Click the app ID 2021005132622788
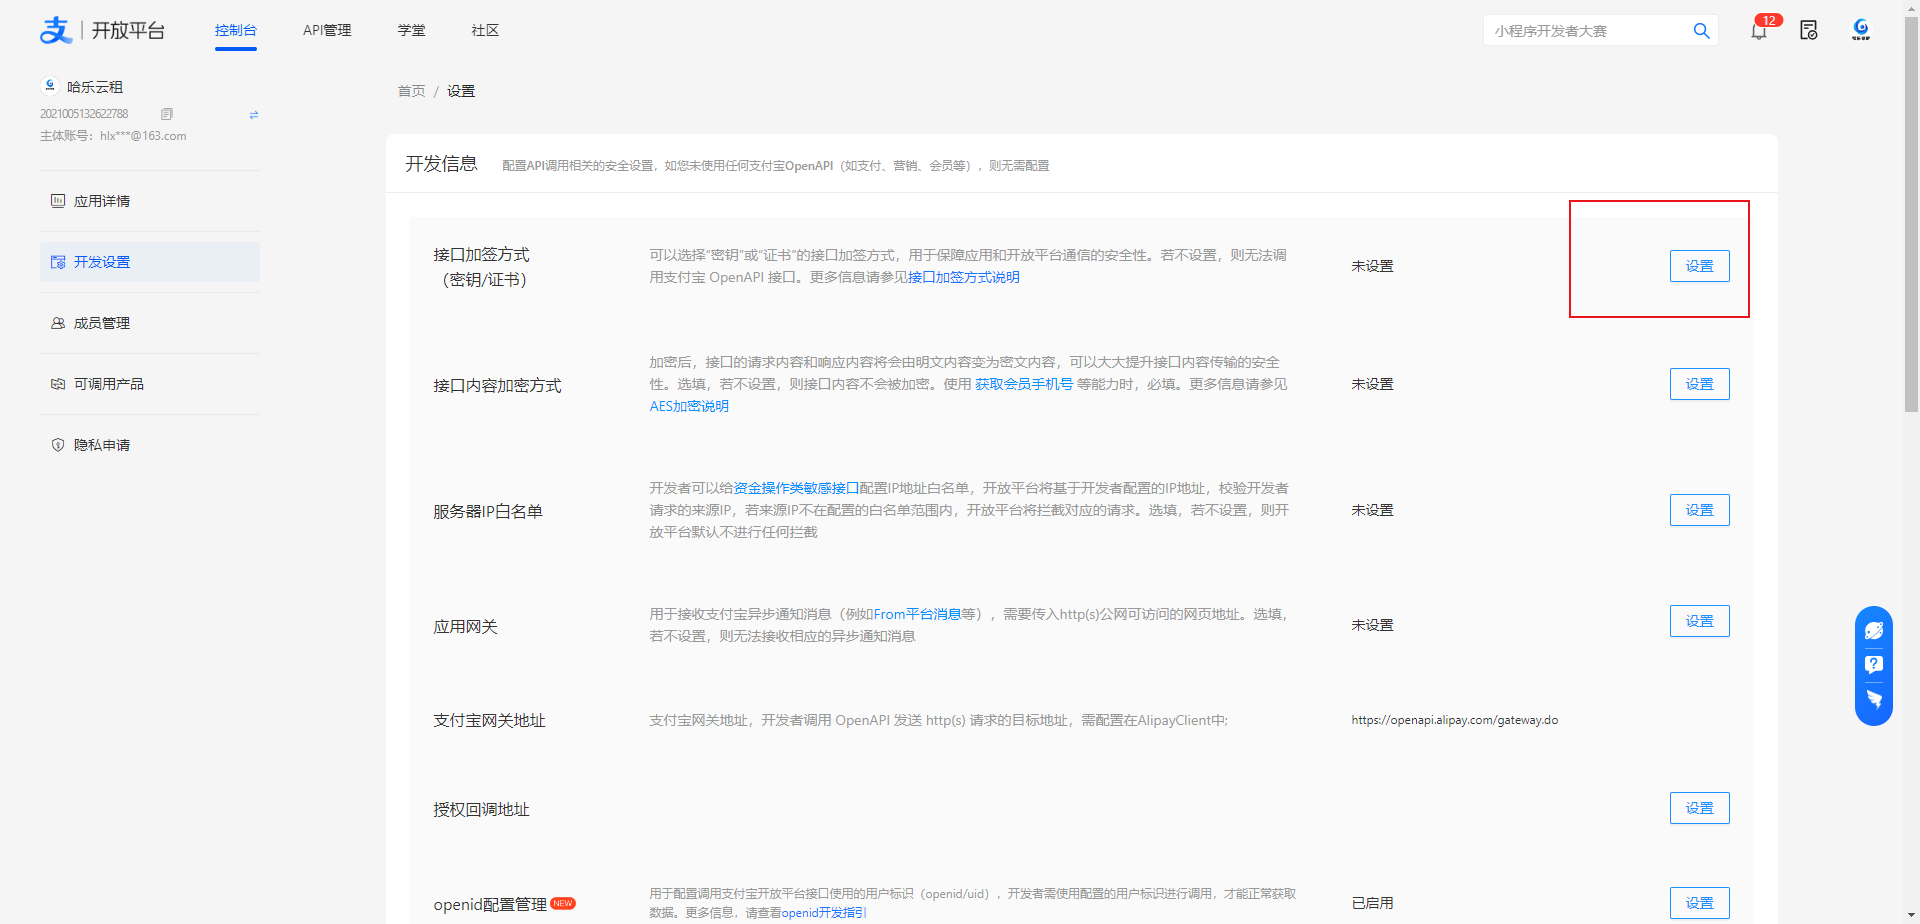 (84, 114)
